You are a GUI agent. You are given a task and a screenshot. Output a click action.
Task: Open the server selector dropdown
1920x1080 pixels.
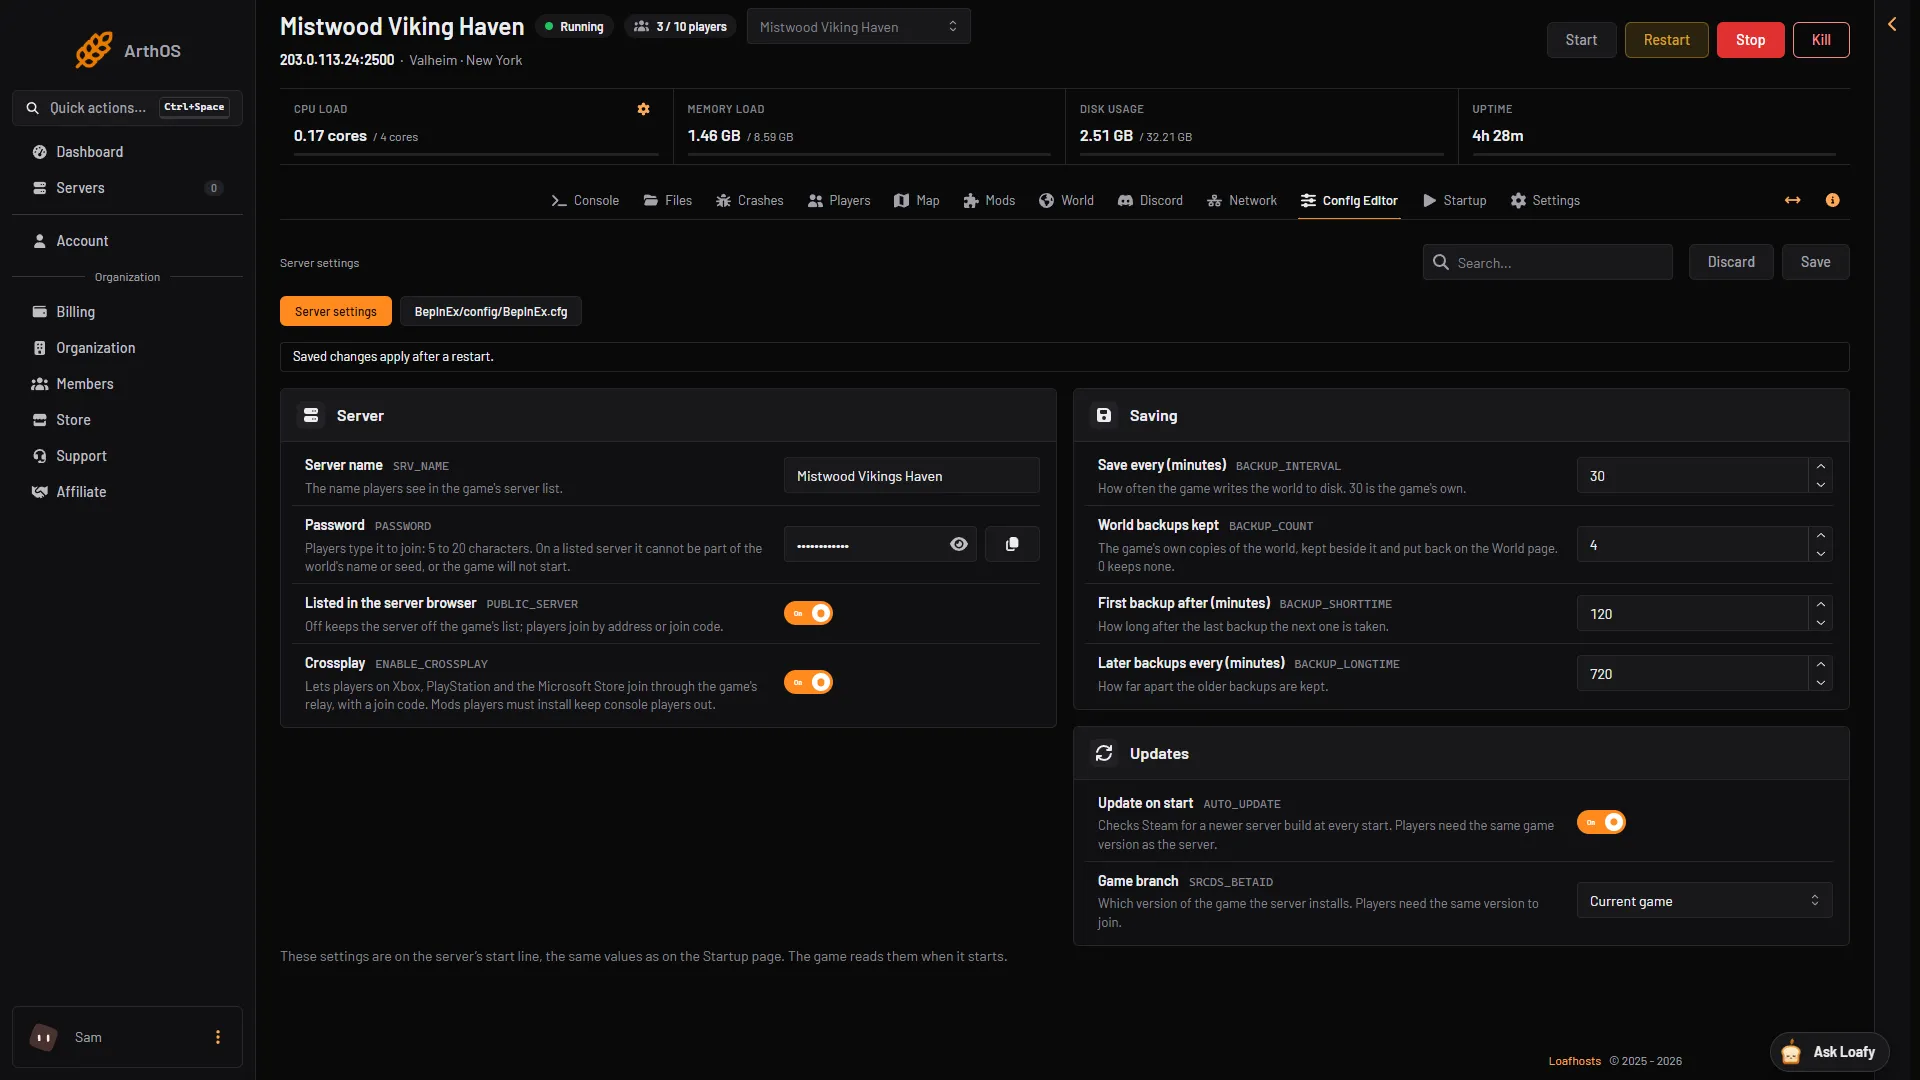pyautogui.click(x=858, y=27)
